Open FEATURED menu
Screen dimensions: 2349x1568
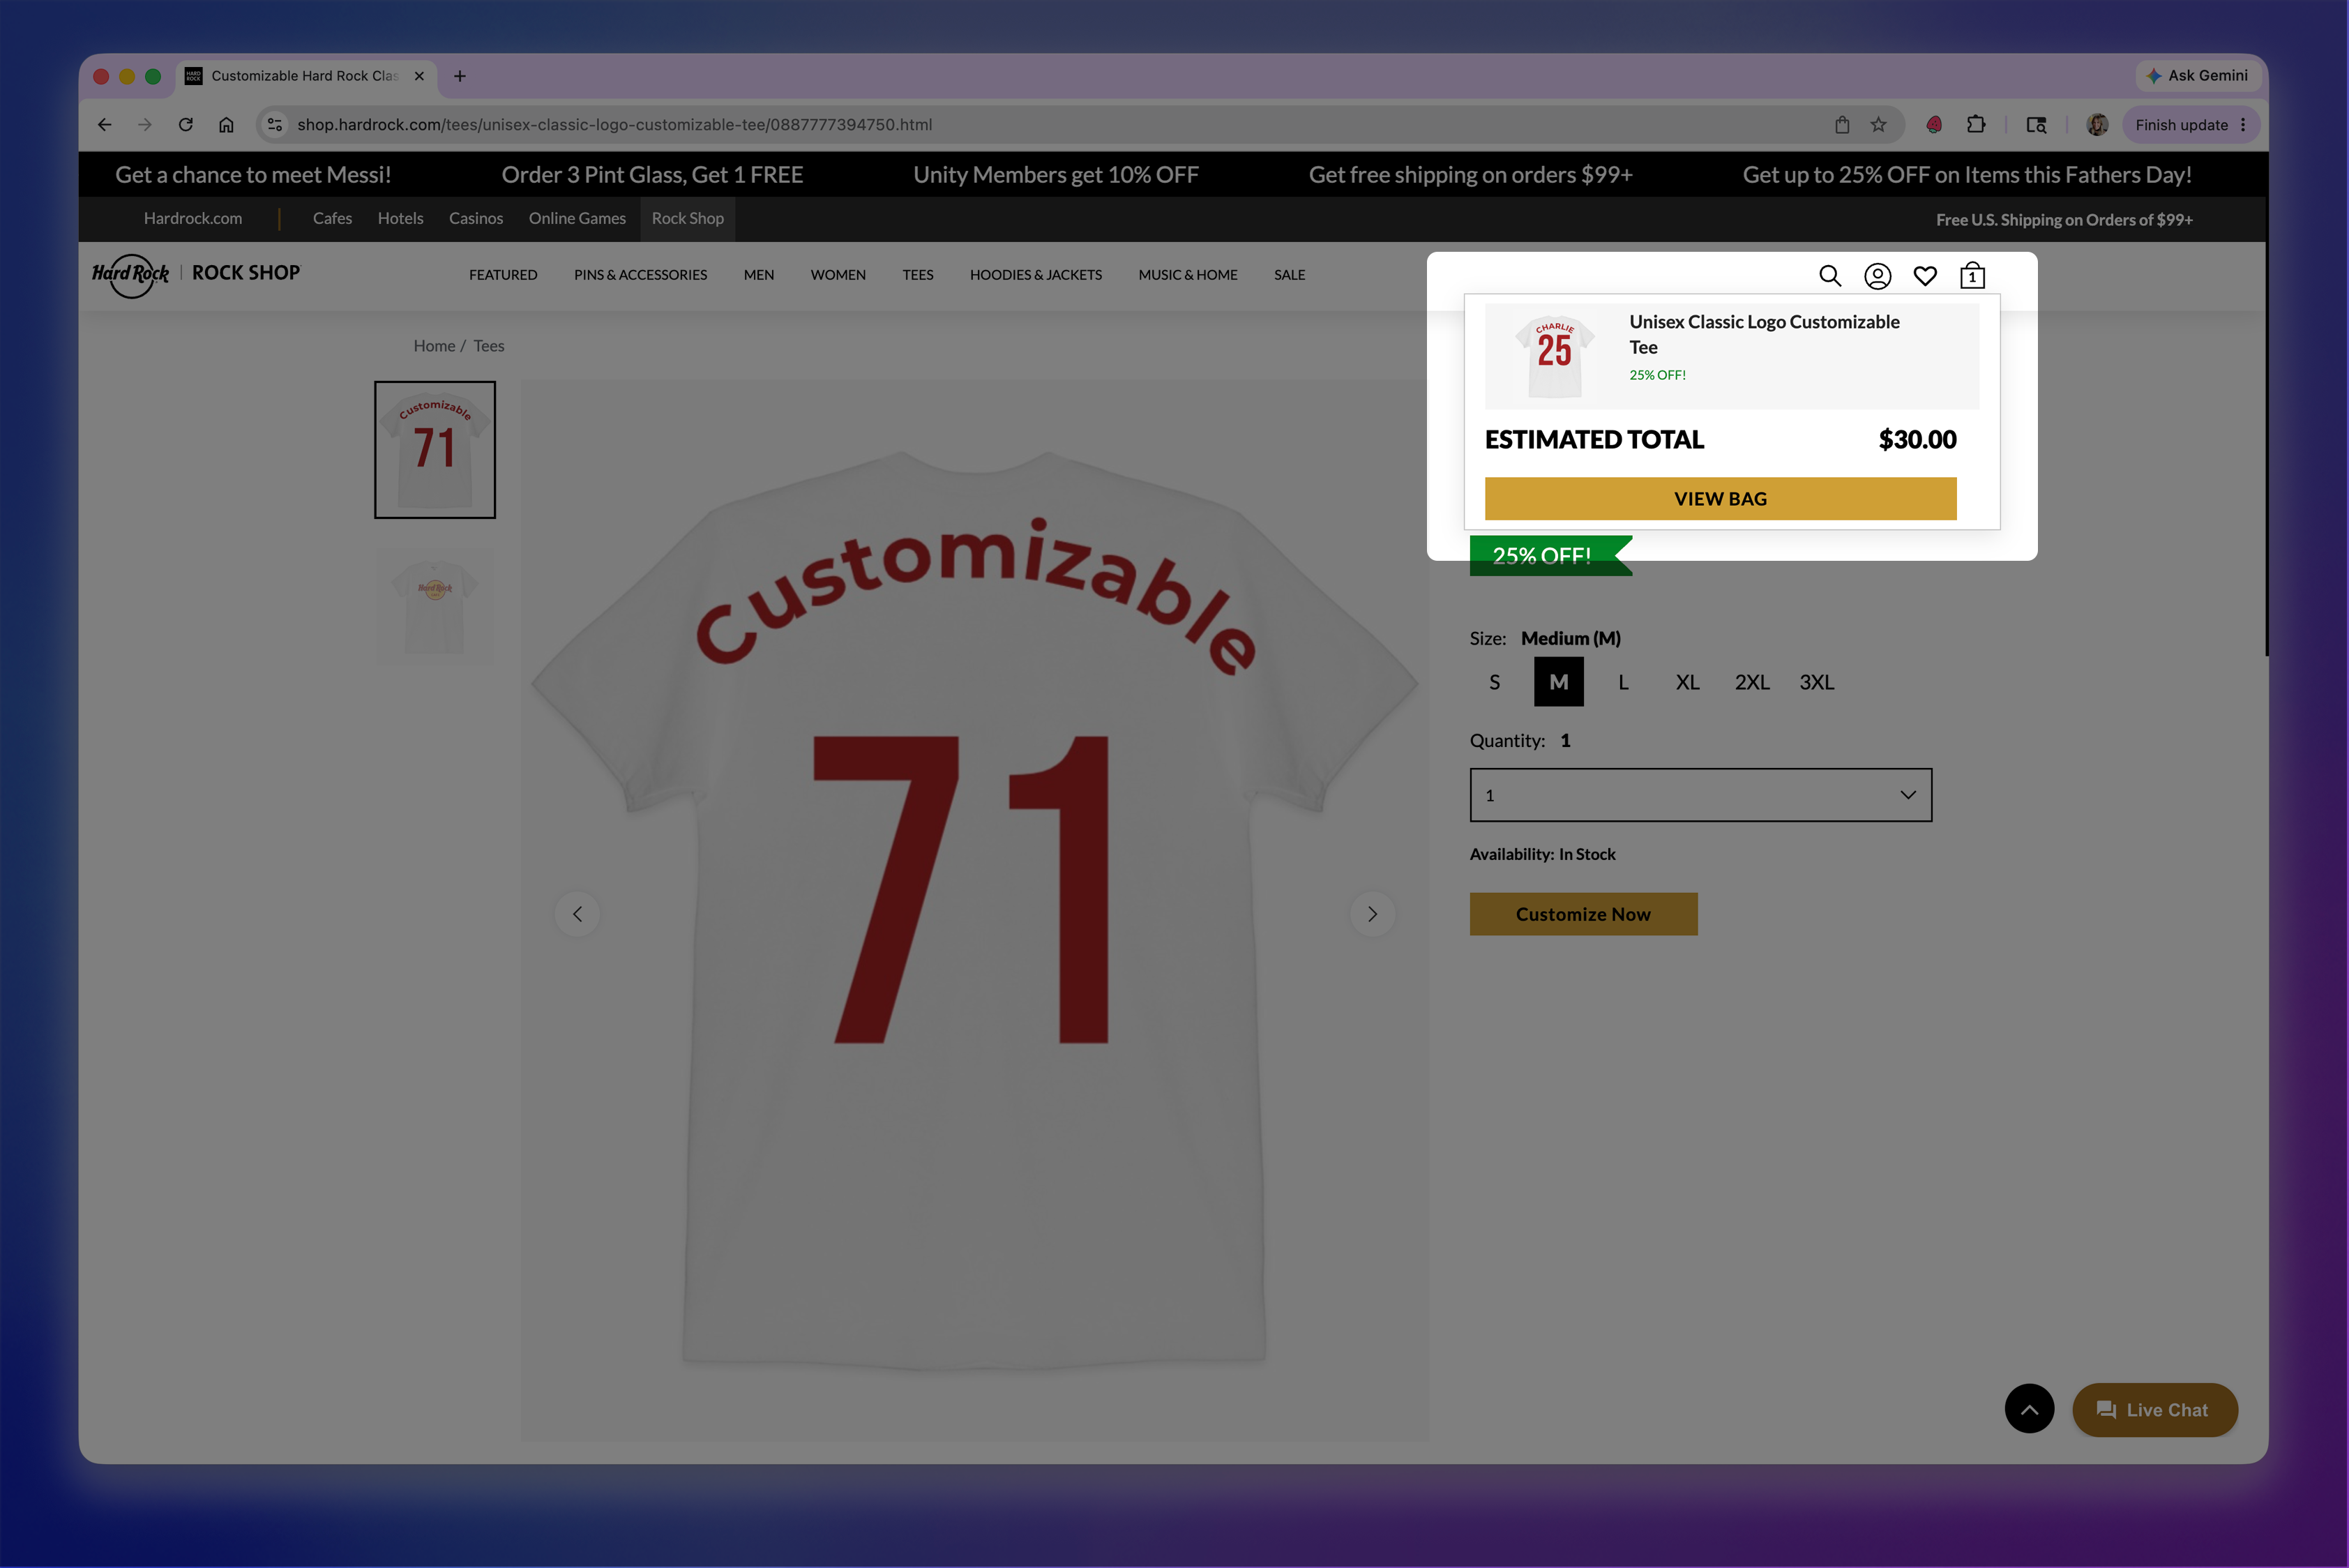tap(503, 275)
